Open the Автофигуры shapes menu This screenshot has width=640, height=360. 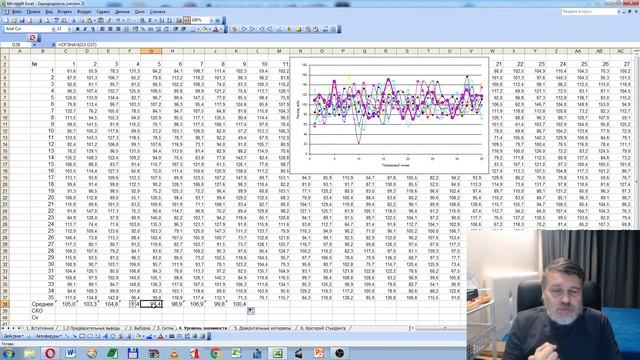click(x=49, y=337)
